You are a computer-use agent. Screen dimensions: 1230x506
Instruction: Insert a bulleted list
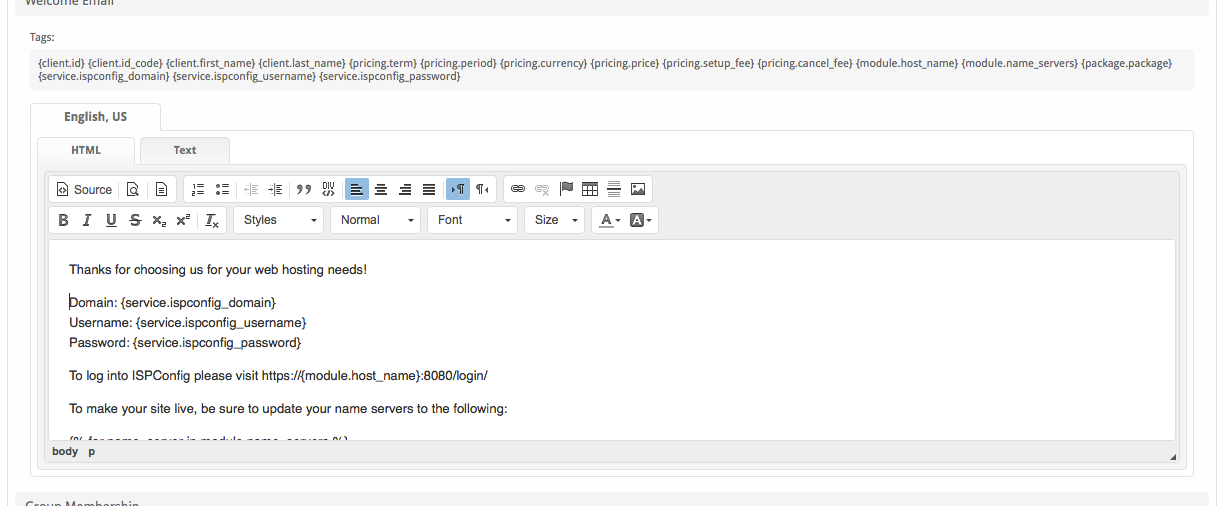click(222, 189)
